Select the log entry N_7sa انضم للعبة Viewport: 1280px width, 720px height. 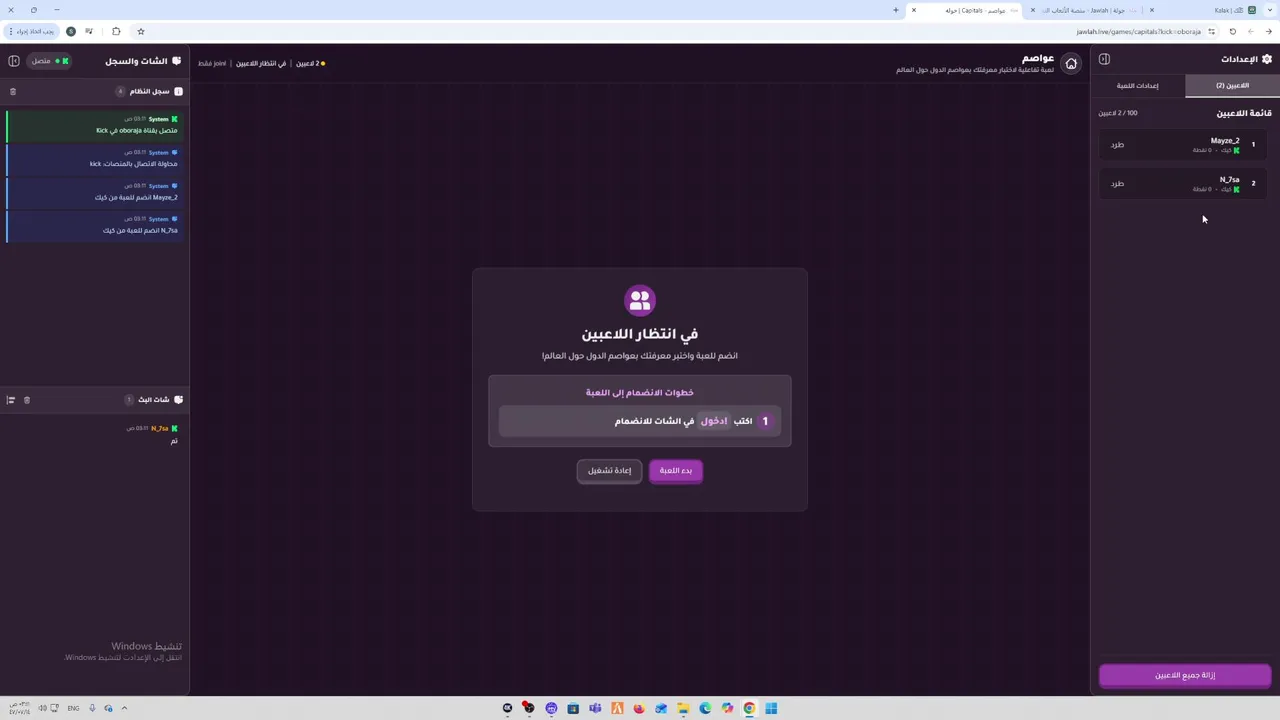(x=94, y=226)
